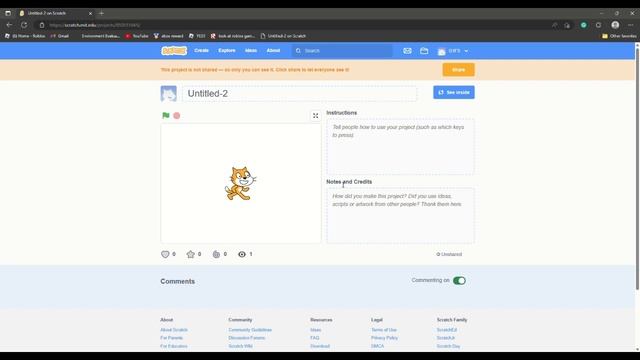
Task: Click the remix count icon
Action: coord(216,254)
